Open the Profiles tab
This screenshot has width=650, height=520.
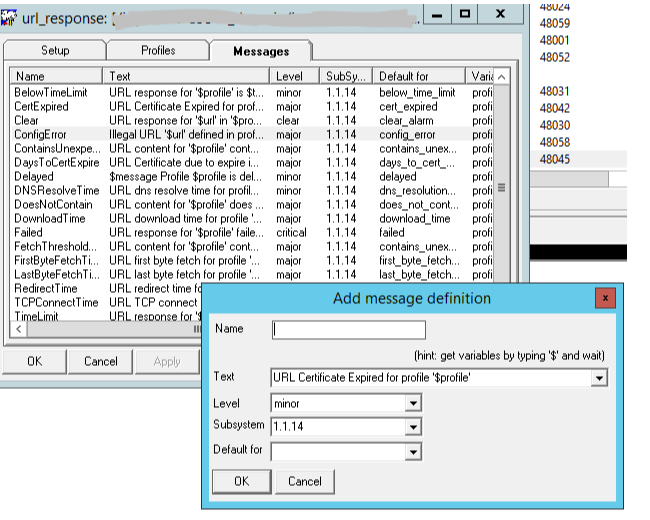pyautogui.click(x=158, y=51)
